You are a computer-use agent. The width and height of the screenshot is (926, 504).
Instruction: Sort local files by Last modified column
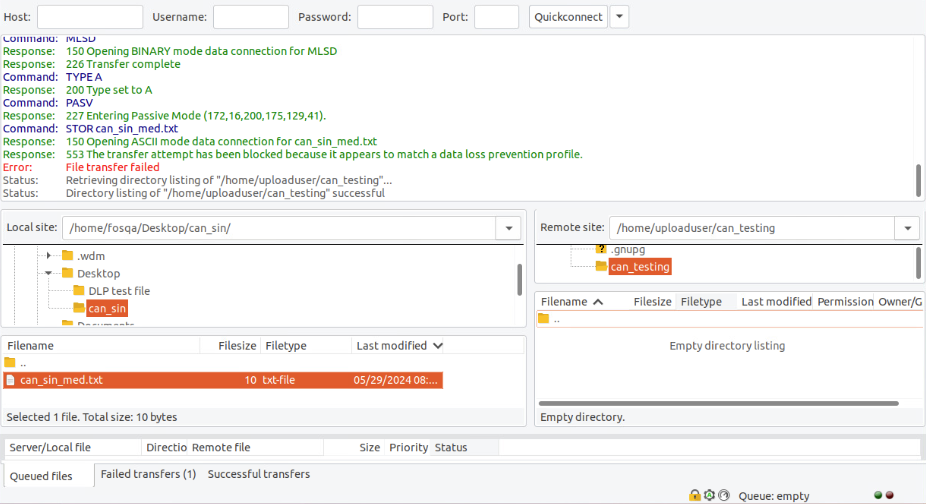[394, 346]
